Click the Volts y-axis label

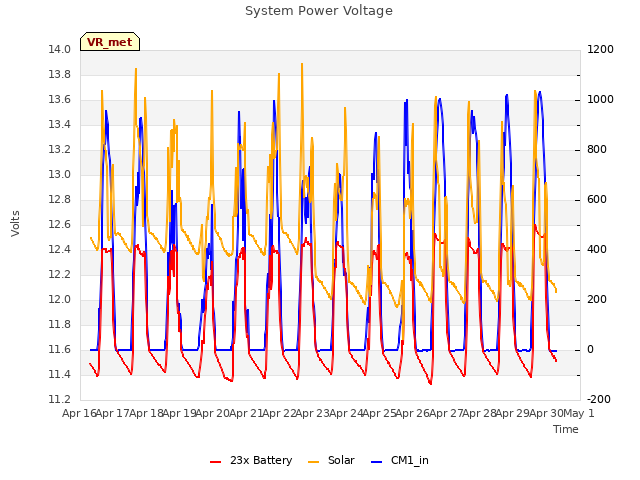click(x=16, y=223)
